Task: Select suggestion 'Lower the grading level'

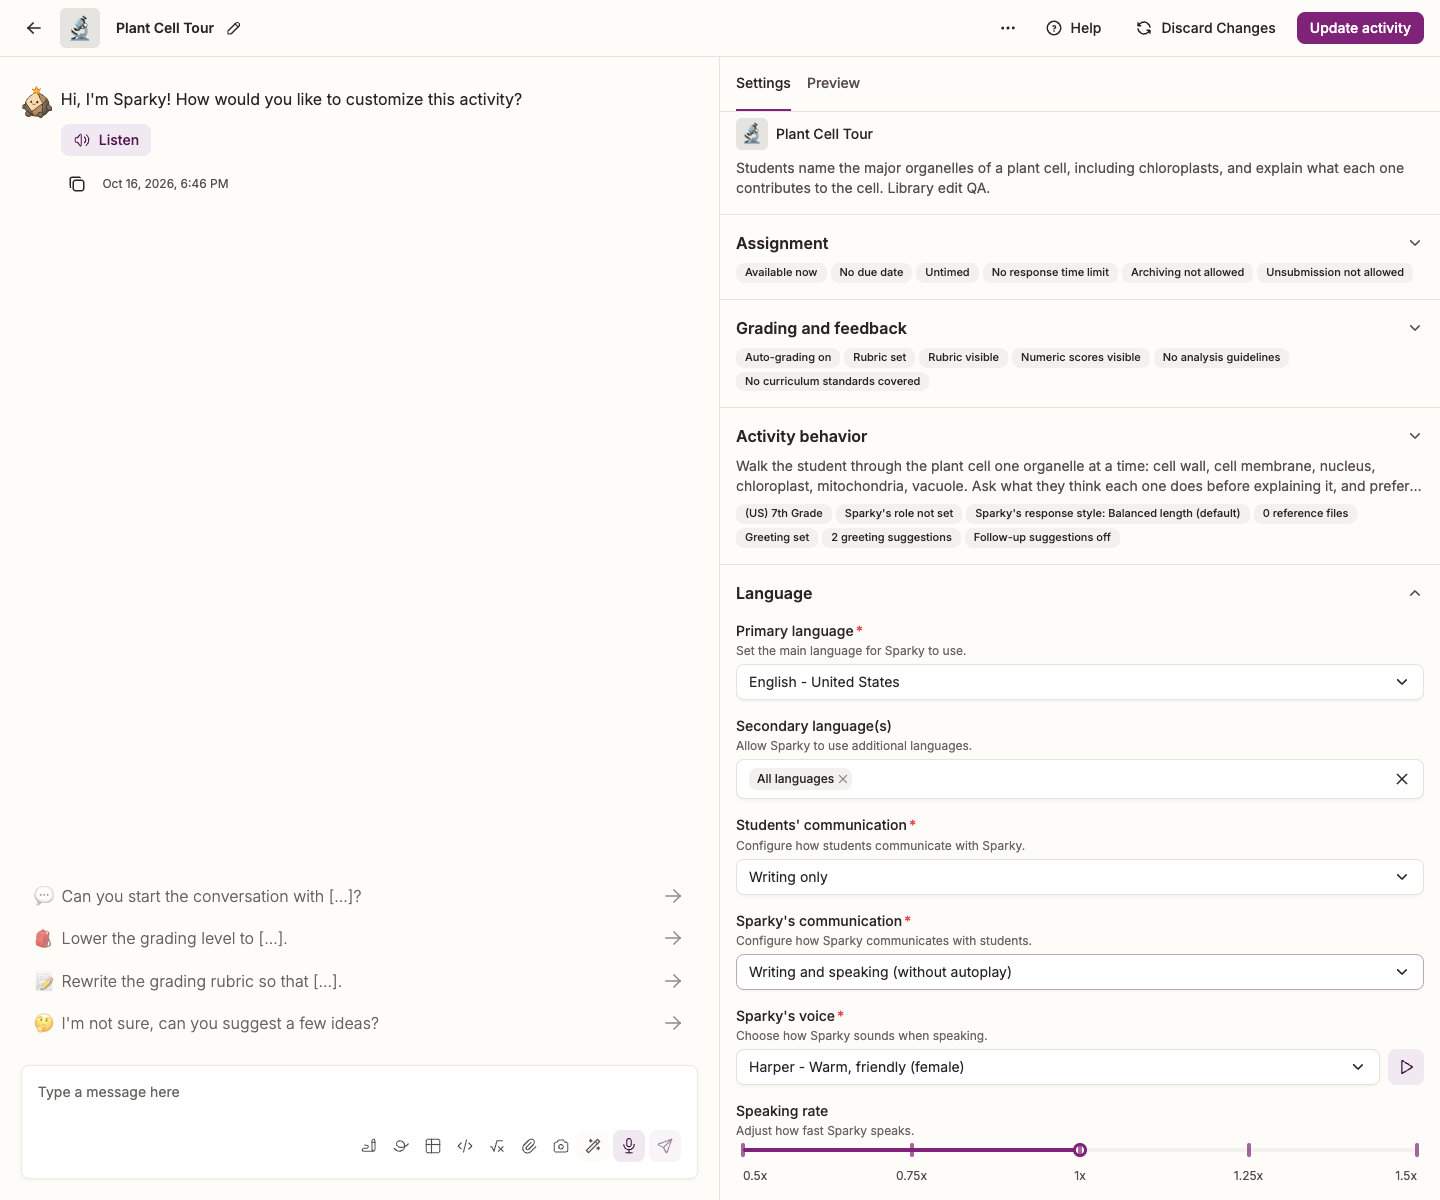Action: (x=358, y=938)
